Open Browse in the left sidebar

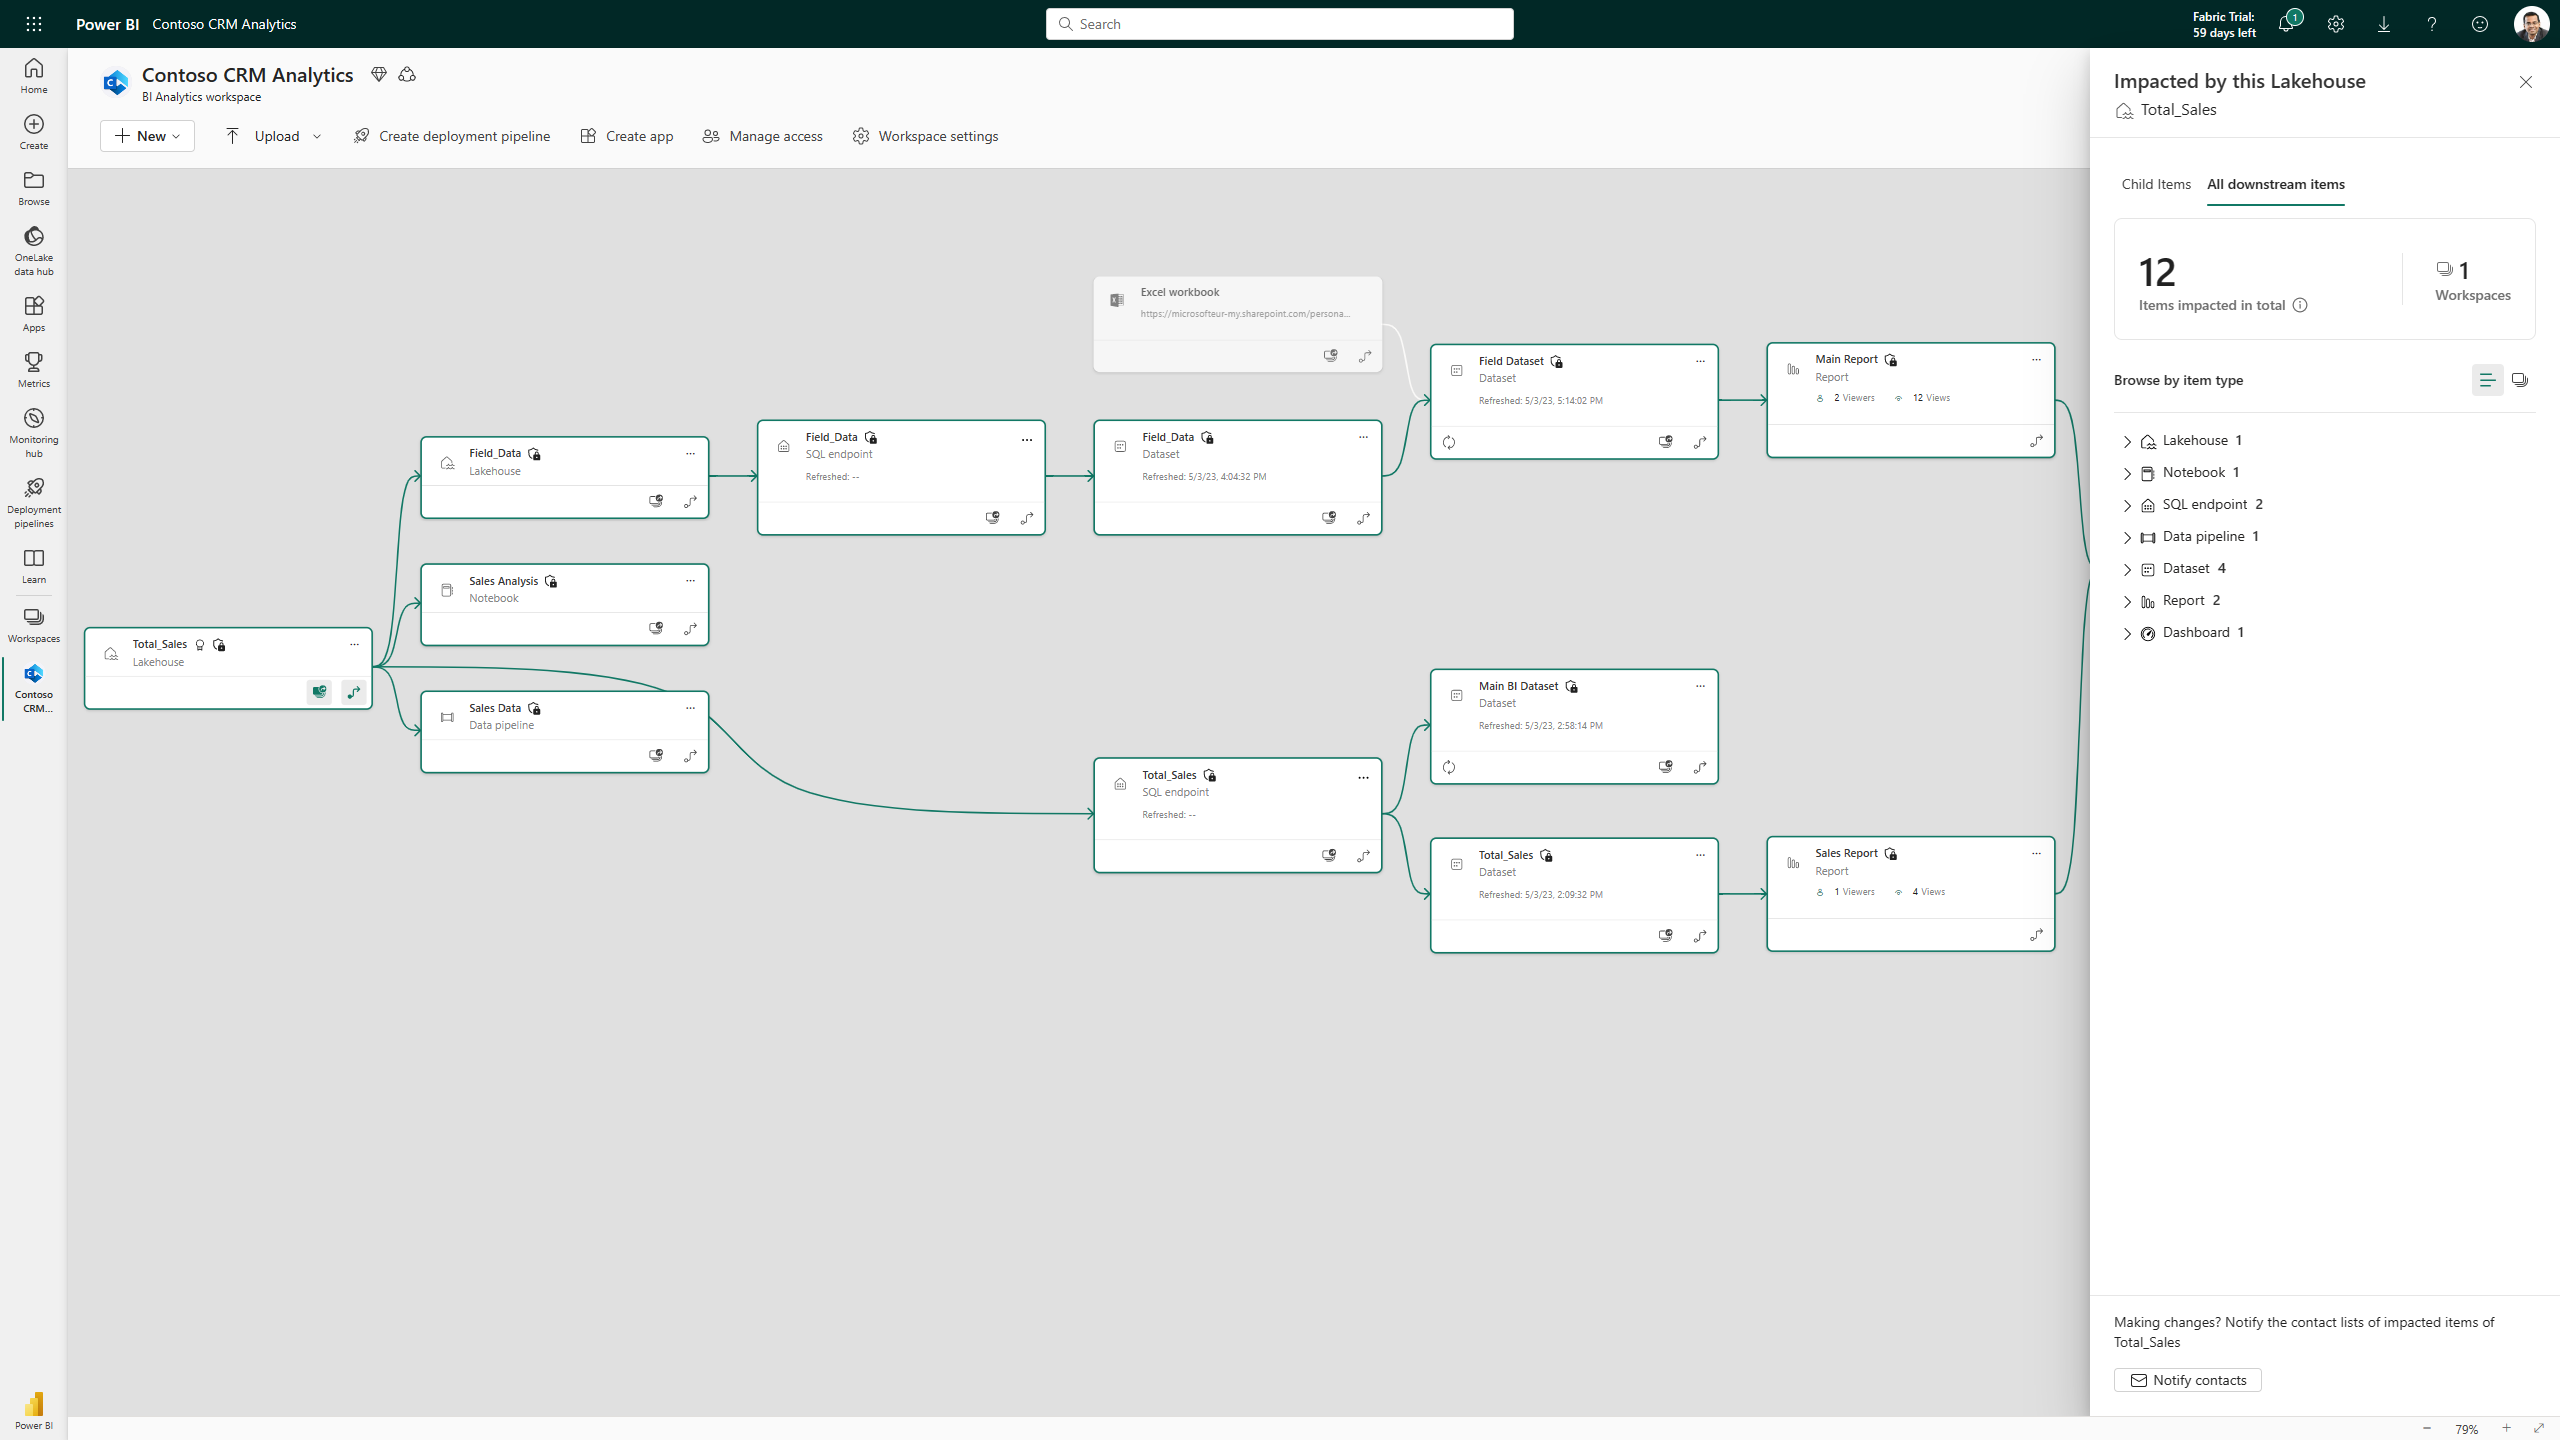tap(34, 188)
